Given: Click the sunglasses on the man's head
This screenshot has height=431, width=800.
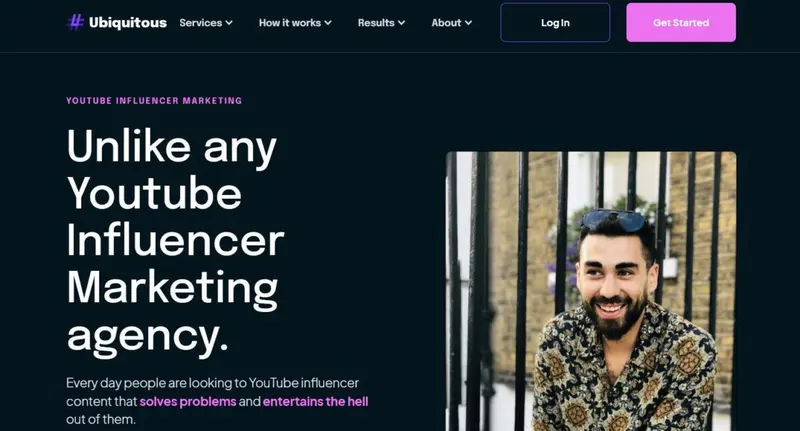Looking at the screenshot, I should [614, 221].
